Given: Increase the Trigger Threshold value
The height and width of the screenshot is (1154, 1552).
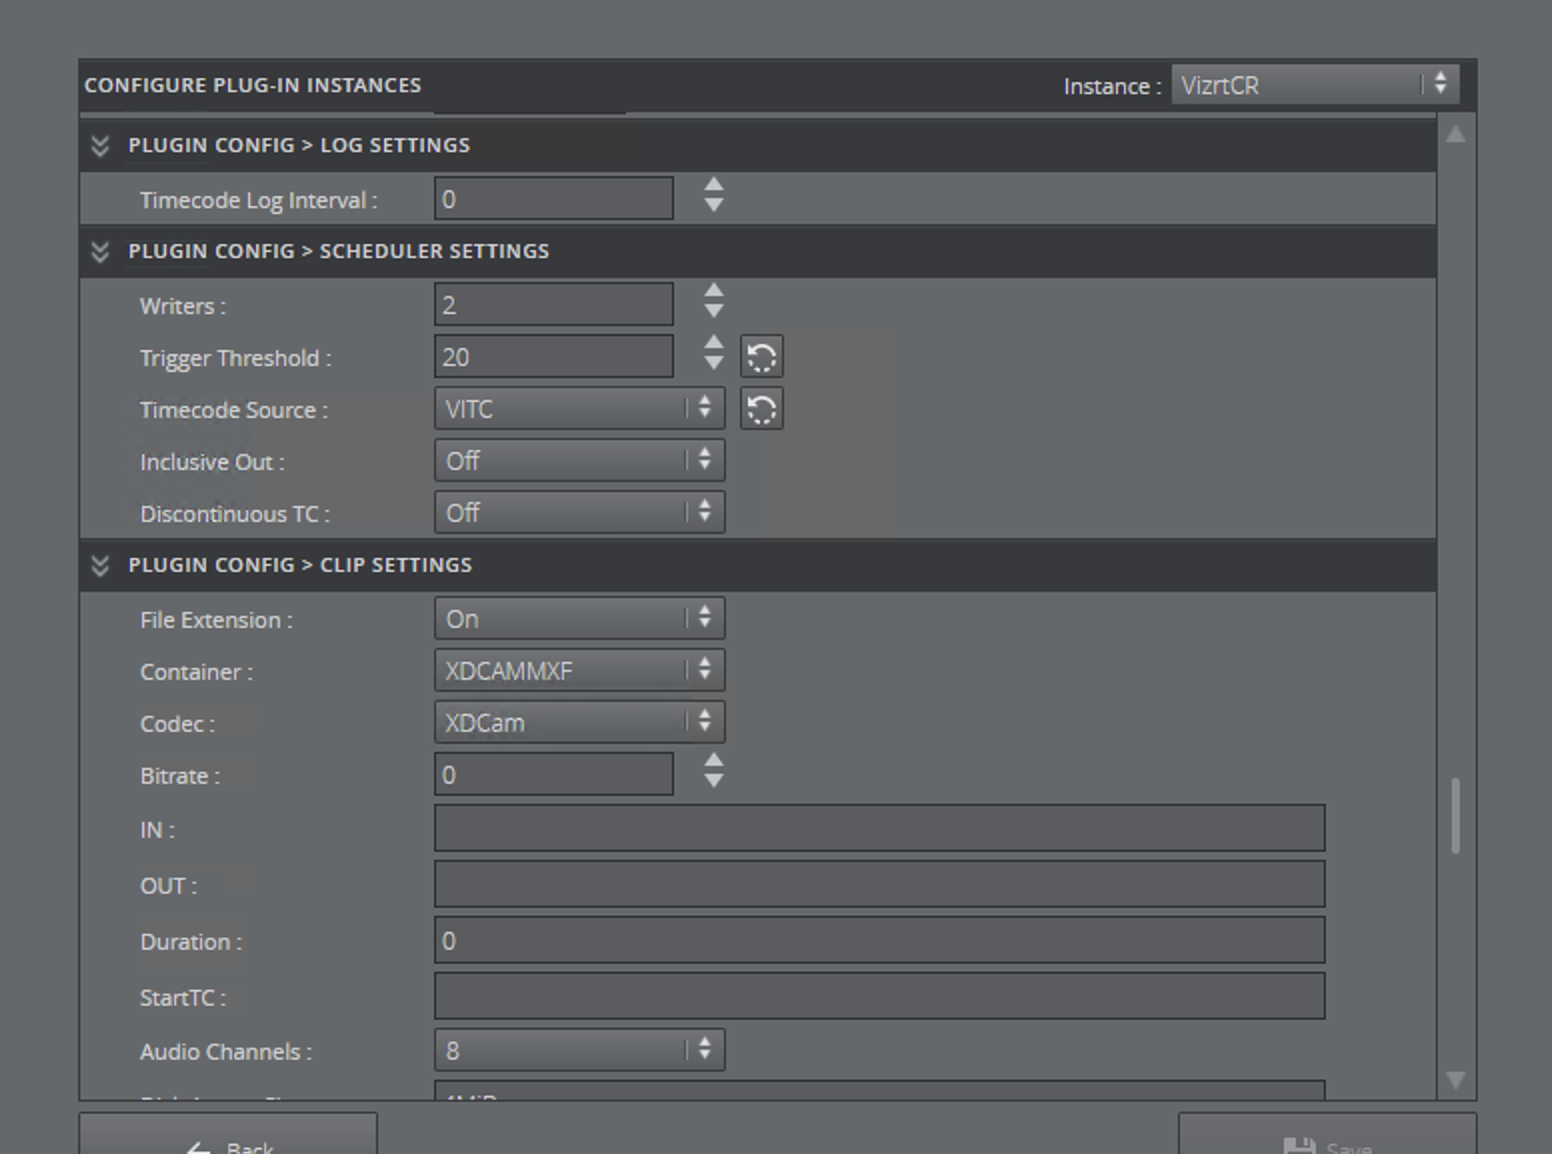Looking at the screenshot, I should click(x=713, y=344).
